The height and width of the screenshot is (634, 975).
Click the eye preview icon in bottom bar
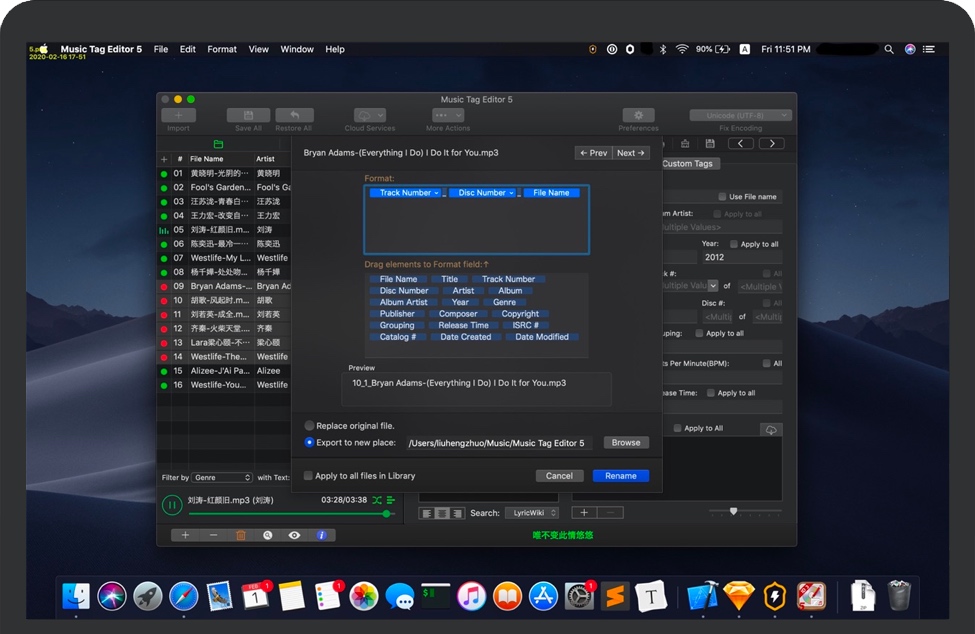coord(294,535)
